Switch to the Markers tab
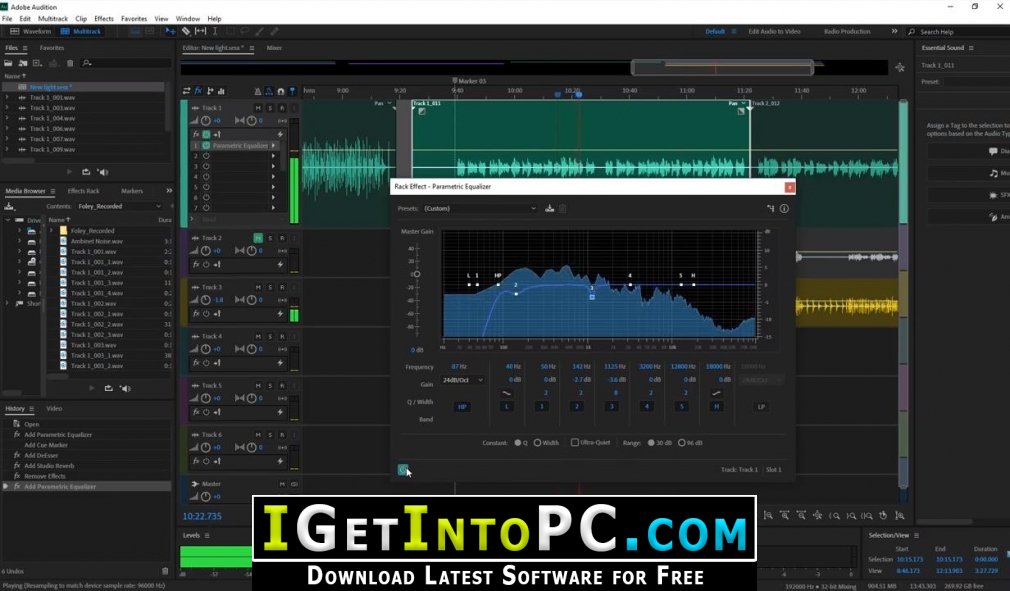Screen dimensions: 1010x591 132,191
